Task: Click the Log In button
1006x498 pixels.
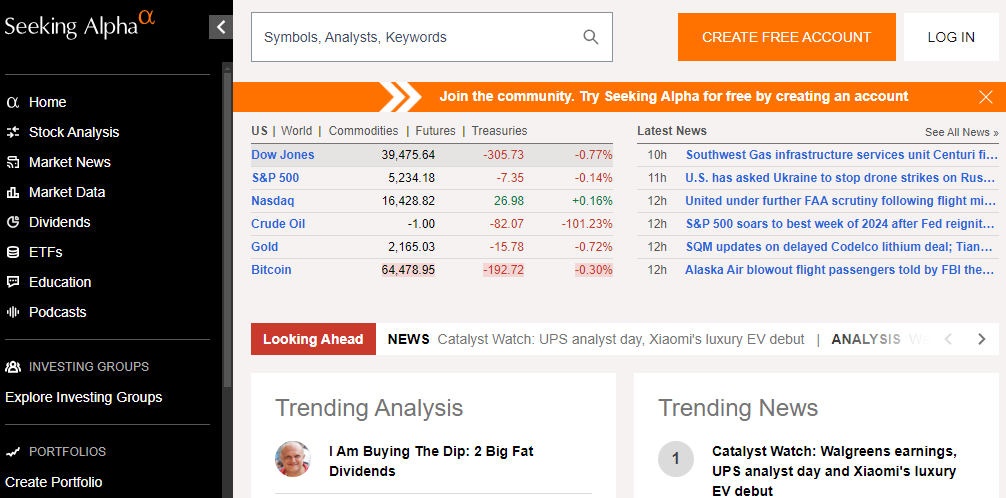Action: 951,37
